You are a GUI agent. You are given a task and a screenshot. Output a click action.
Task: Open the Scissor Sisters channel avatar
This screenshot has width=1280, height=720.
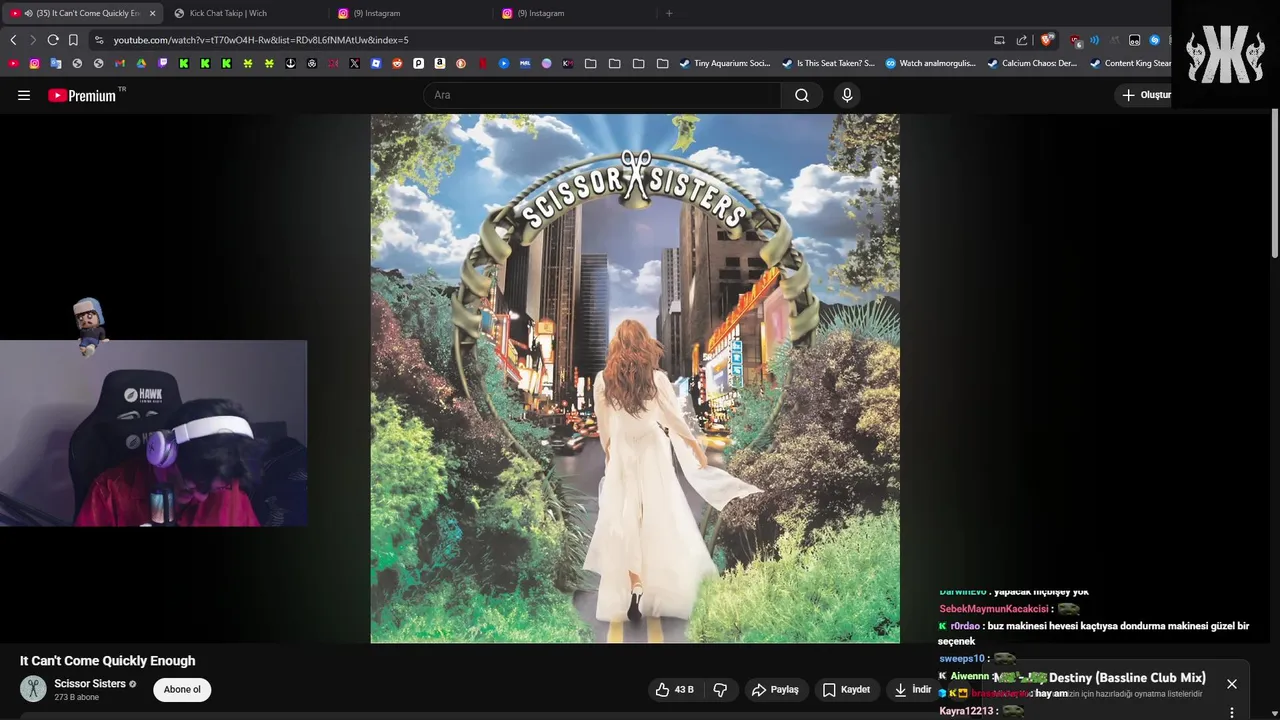coord(34,688)
